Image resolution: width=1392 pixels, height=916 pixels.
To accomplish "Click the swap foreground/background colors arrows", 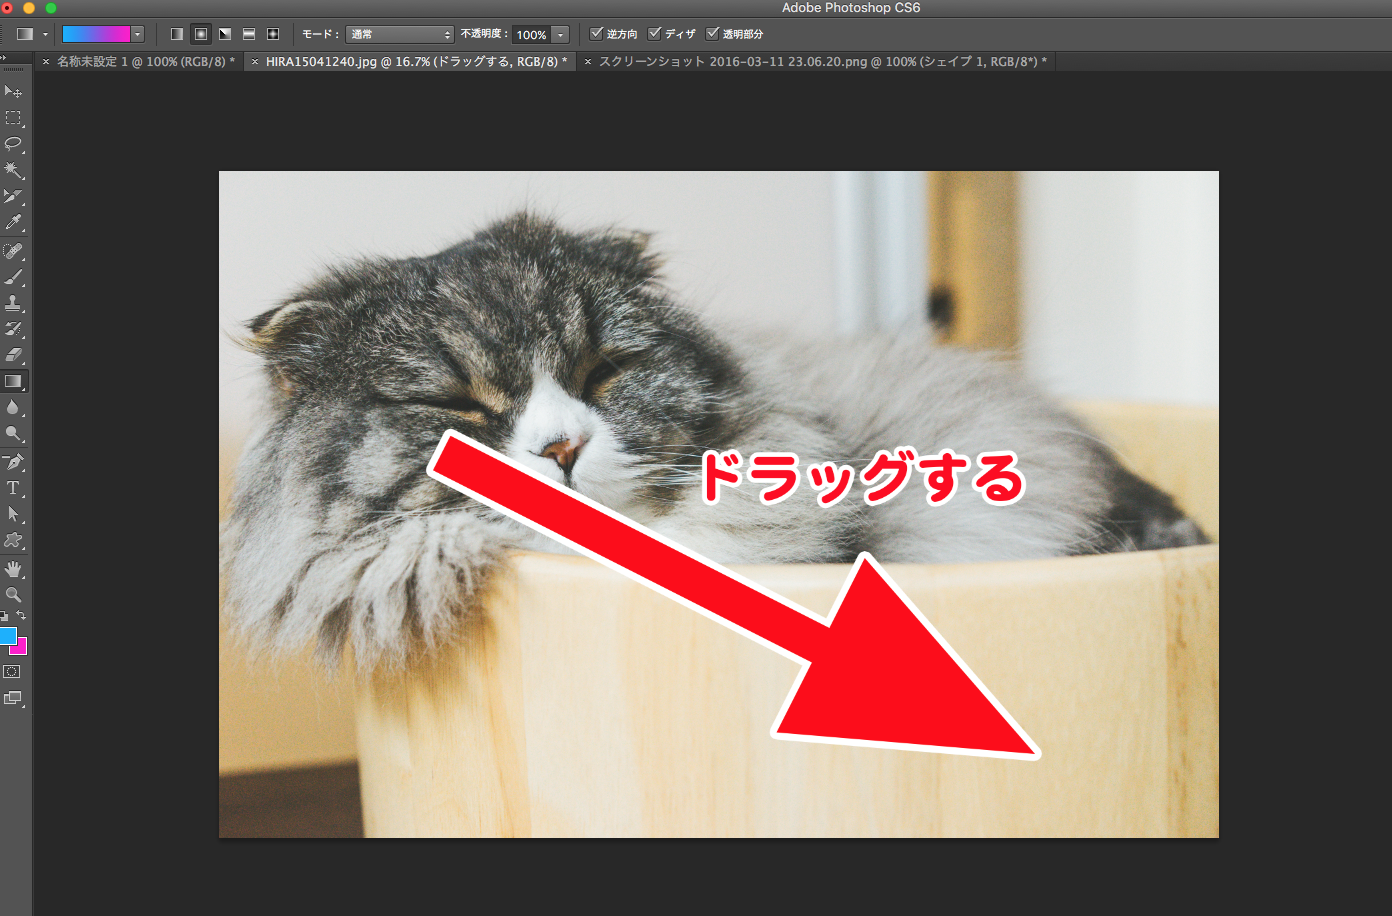I will click(21, 616).
